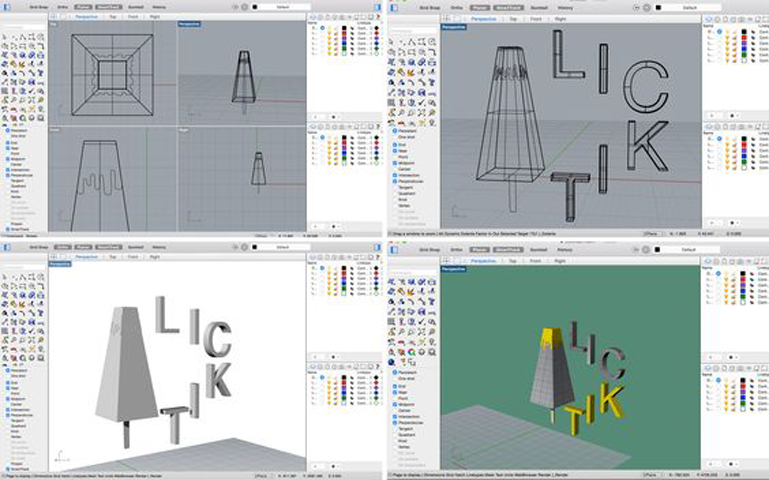The height and width of the screenshot is (480, 769).
Task: Toggle the Tangent osnap in green-background window
Action: point(405,429)
